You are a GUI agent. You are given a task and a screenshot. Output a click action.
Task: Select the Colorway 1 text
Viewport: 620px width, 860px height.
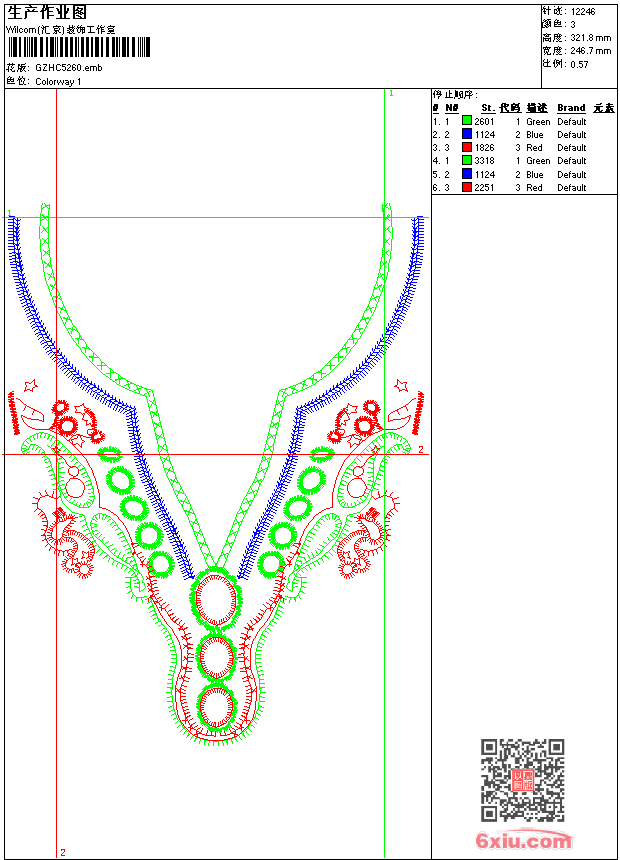(58, 82)
